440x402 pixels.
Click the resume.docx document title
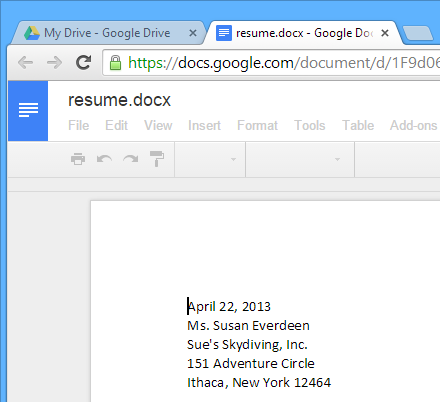pyautogui.click(x=119, y=100)
